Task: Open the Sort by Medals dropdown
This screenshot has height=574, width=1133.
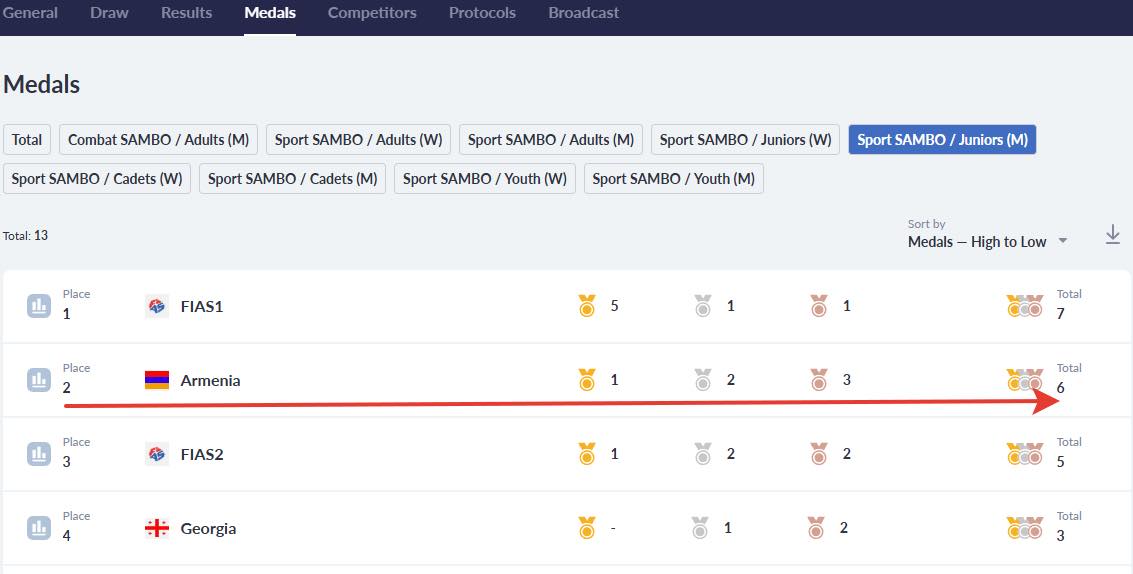Action: tap(977, 241)
